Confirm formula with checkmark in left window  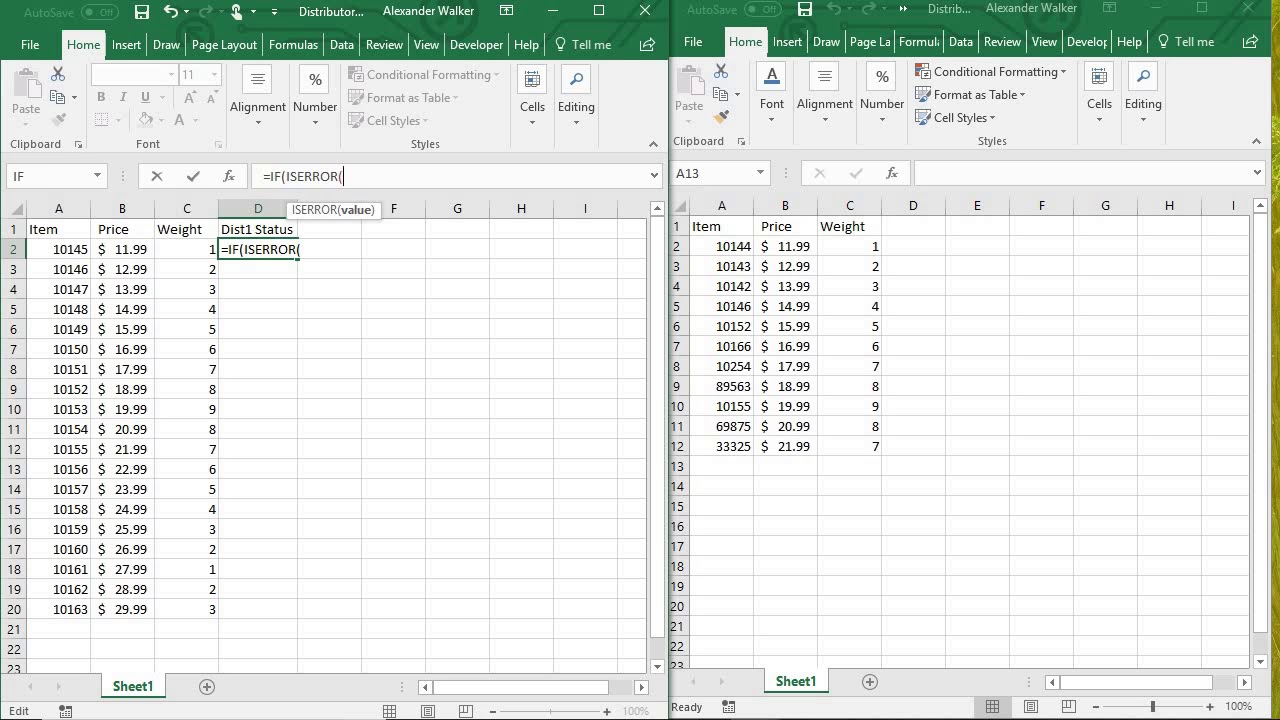tap(192, 176)
